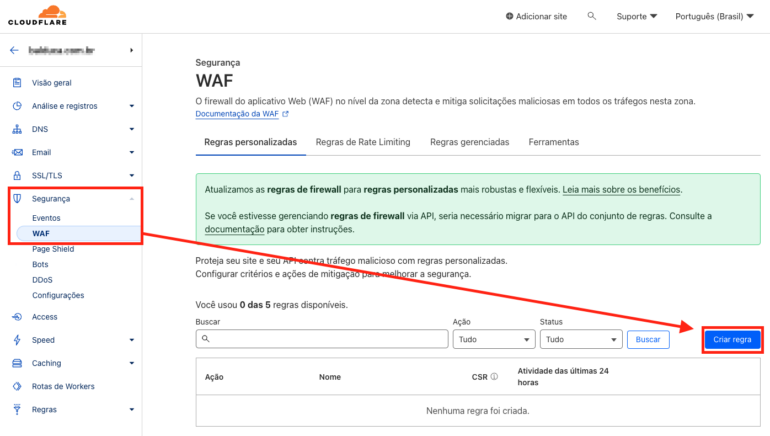Open Page Shield sidebar item
This screenshot has width=770, height=436.
click(53, 249)
